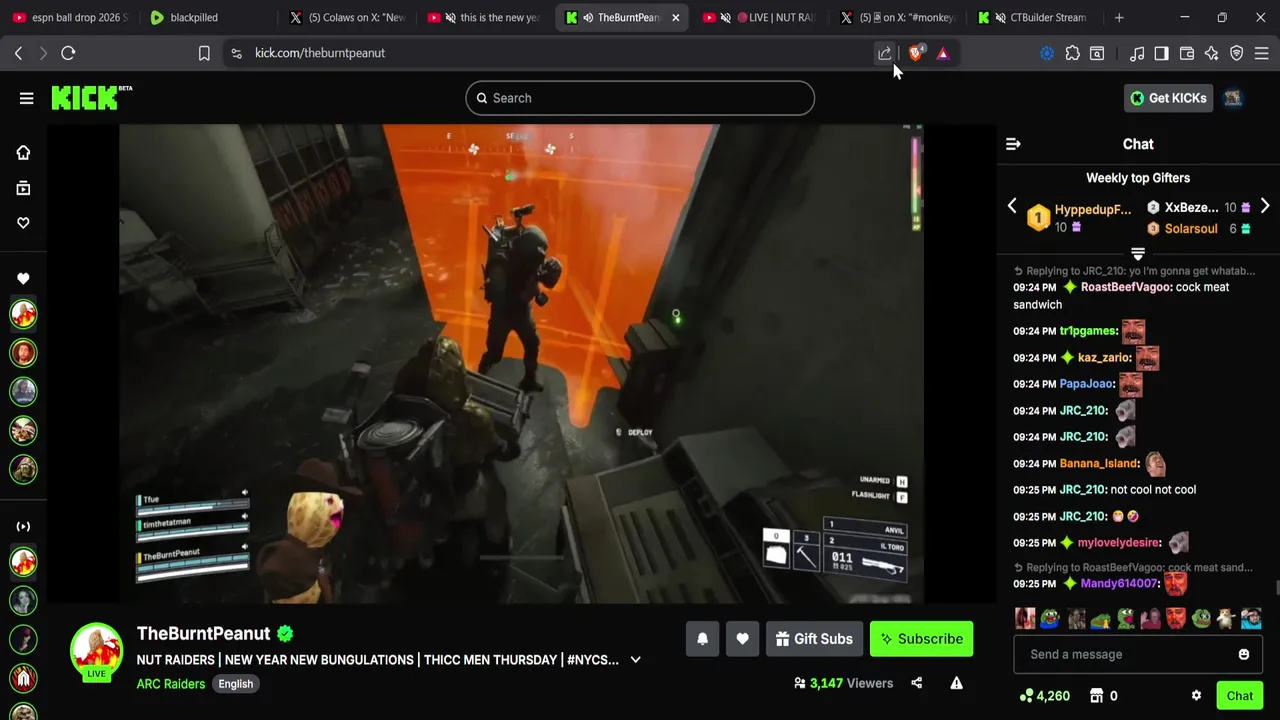The width and height of the screenshot is (1280, 720).
Task: Click the address bar URL
Action: 320,53
